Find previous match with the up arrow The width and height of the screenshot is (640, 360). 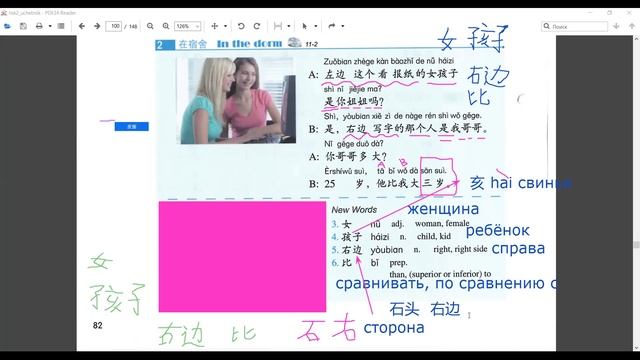click(x=632, y=26)
